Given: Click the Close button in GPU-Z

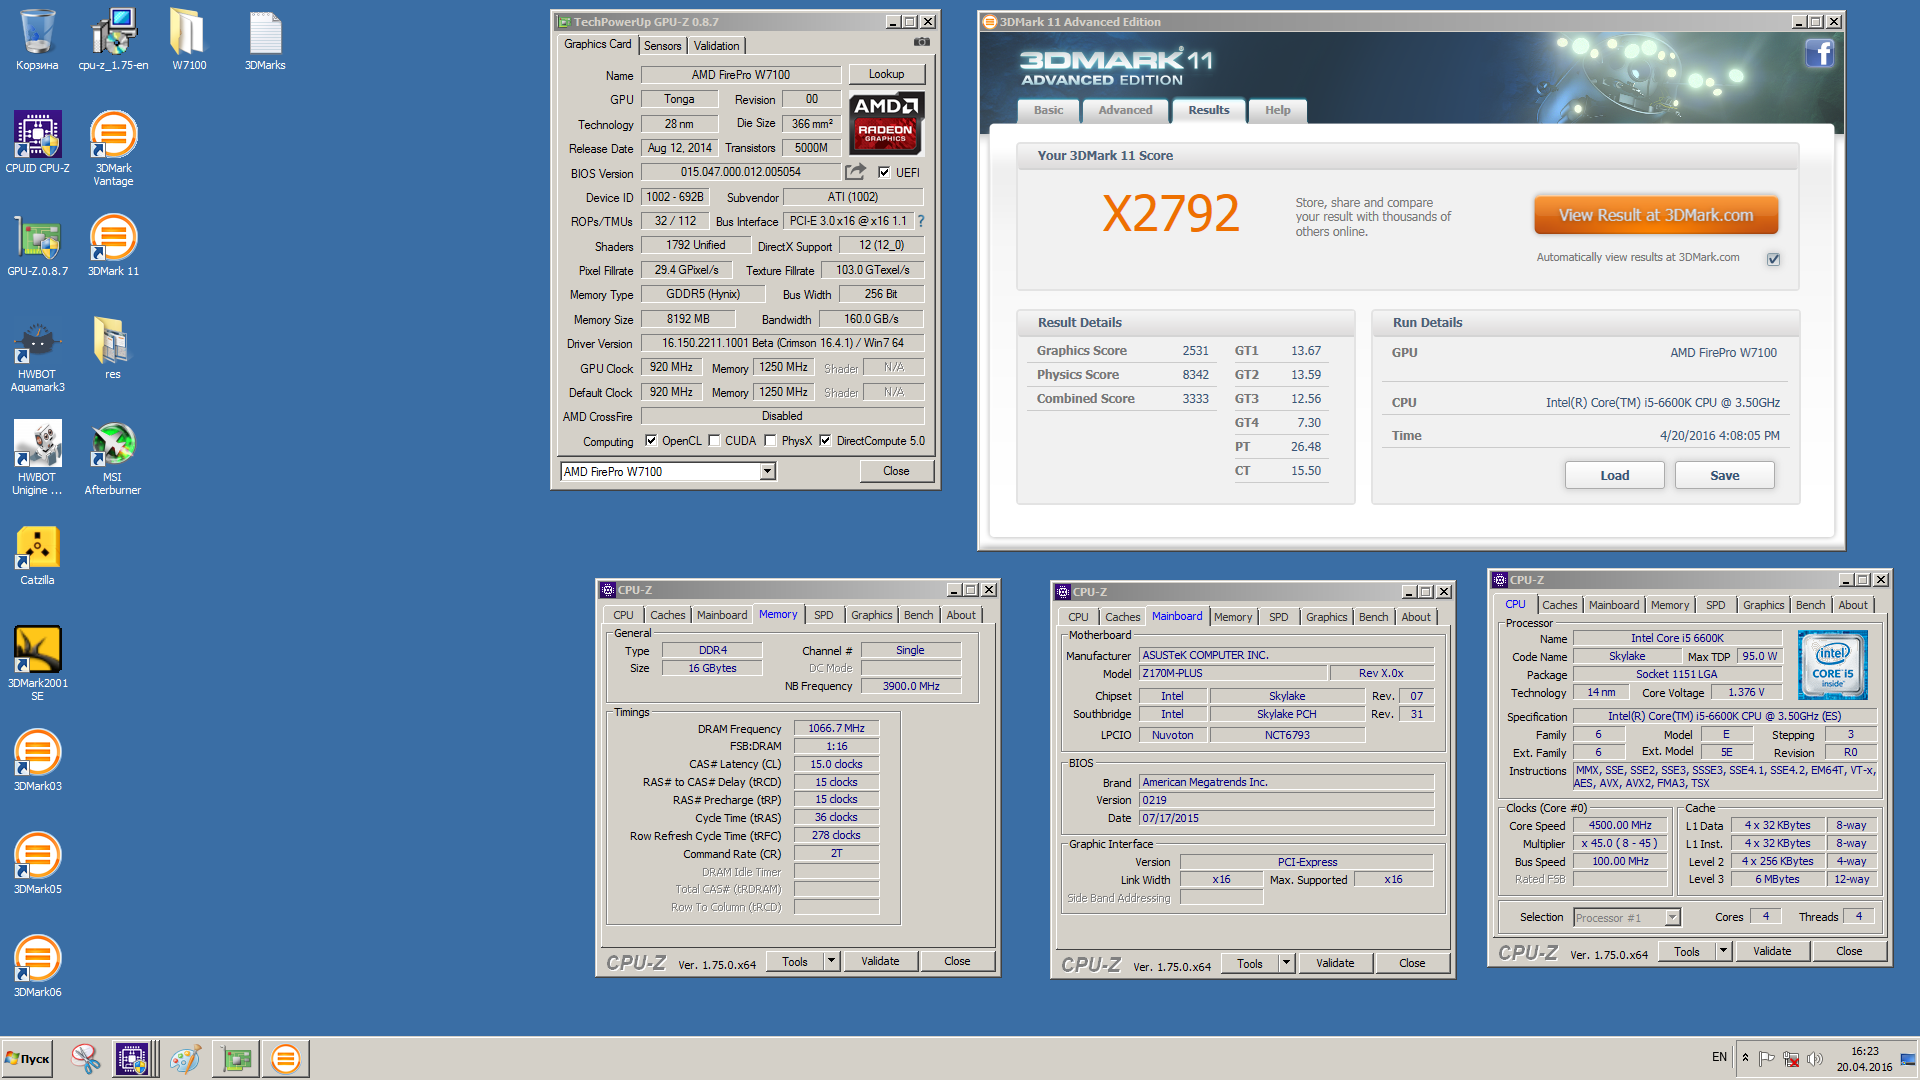Looking at the screenshot, I should point(896,471).
